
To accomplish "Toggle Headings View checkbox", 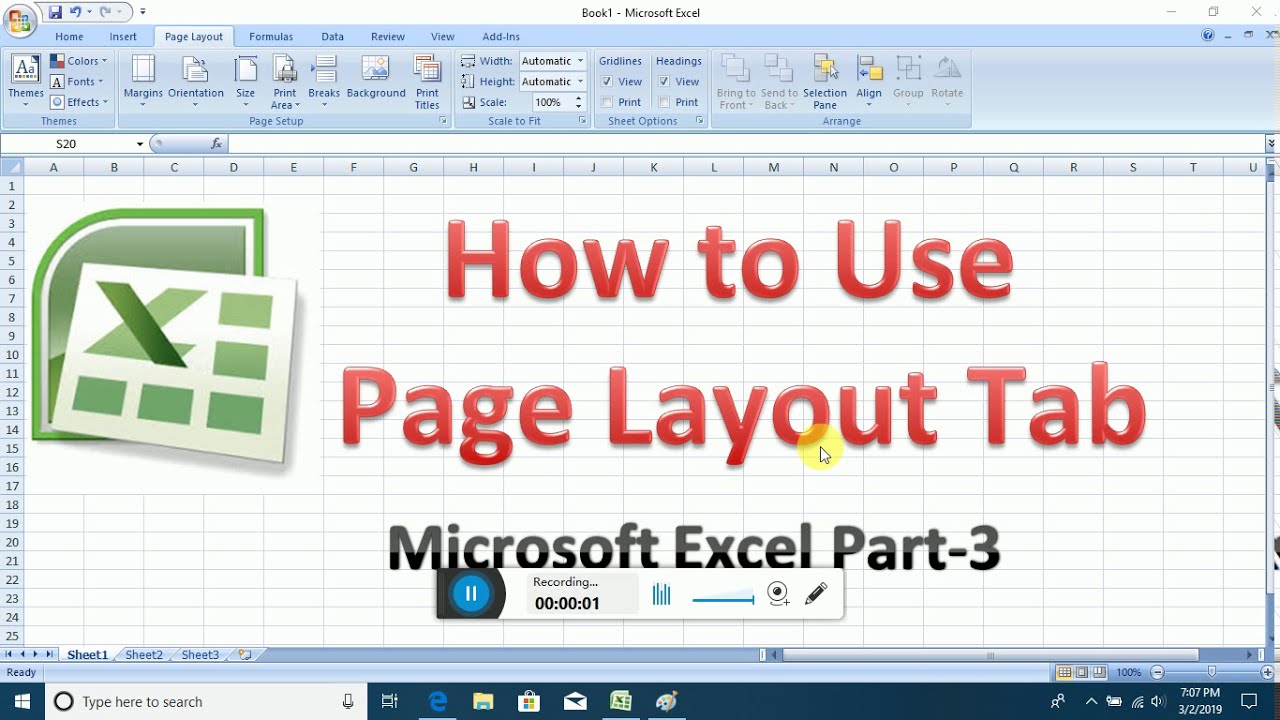I will pos(664,82).
